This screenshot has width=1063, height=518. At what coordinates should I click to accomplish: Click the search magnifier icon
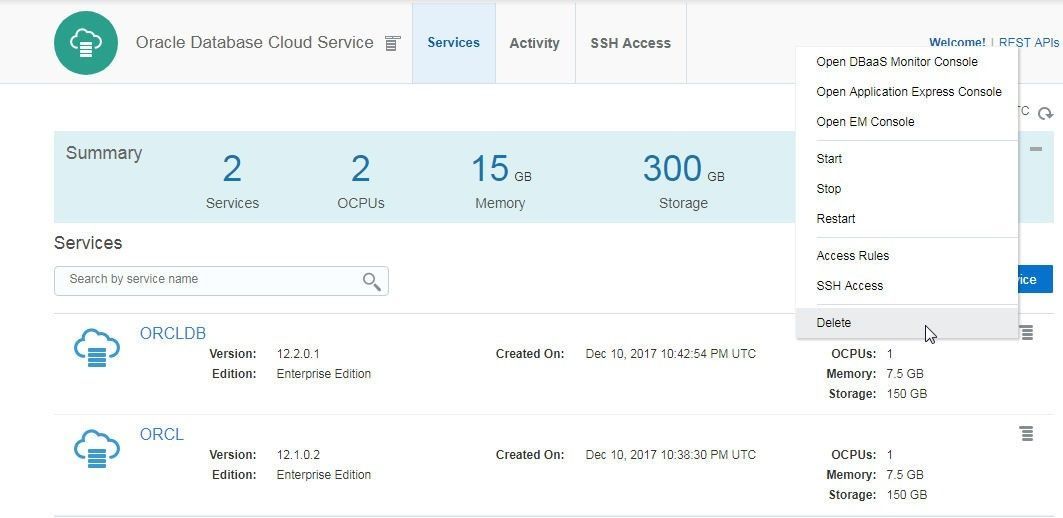click(372, 281)
